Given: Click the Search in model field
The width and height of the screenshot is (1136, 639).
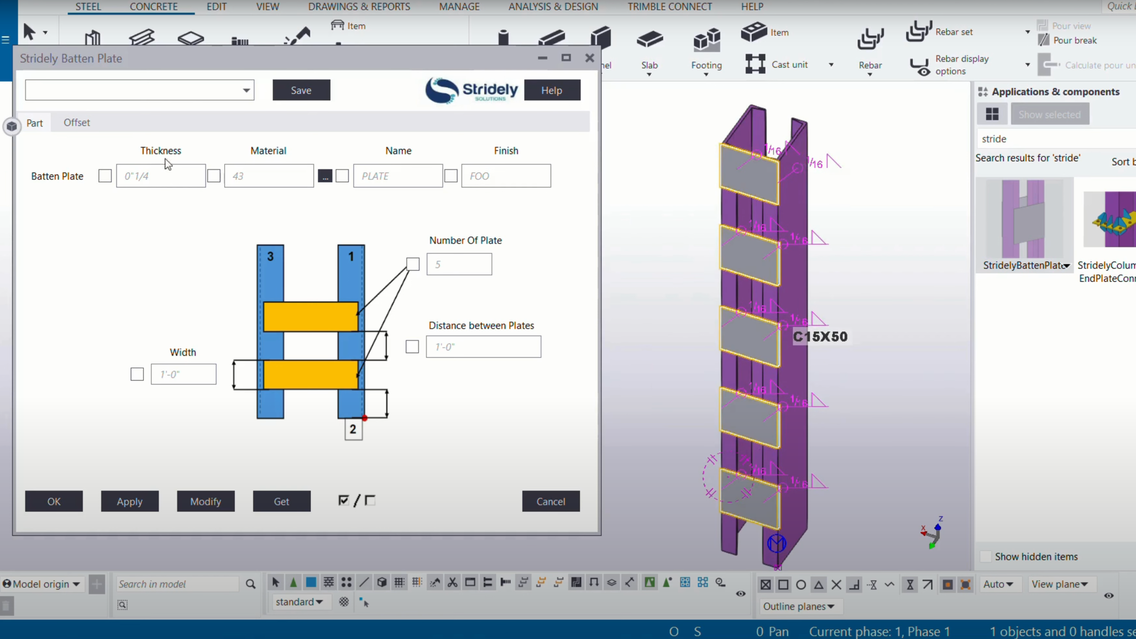Looking at the screenshot, I should [x=178, y=584].
